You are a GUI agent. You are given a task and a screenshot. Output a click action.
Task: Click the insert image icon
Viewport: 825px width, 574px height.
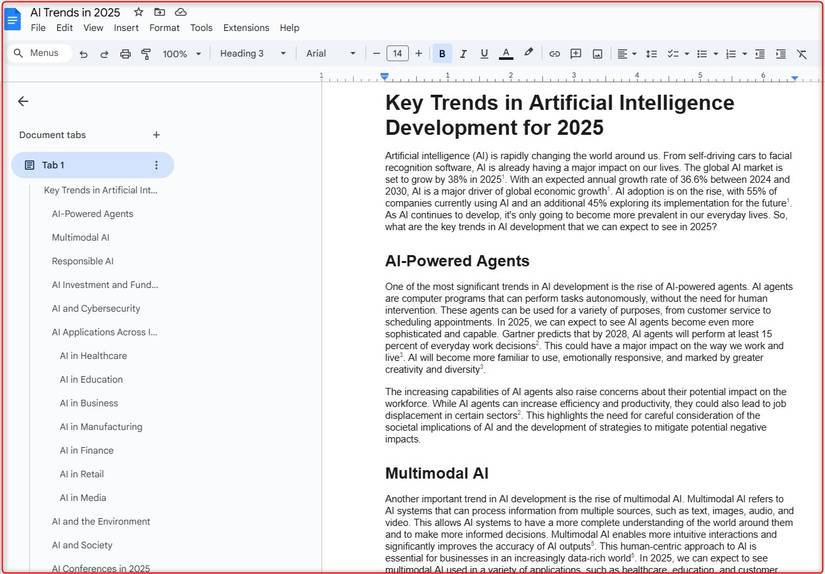597,54
